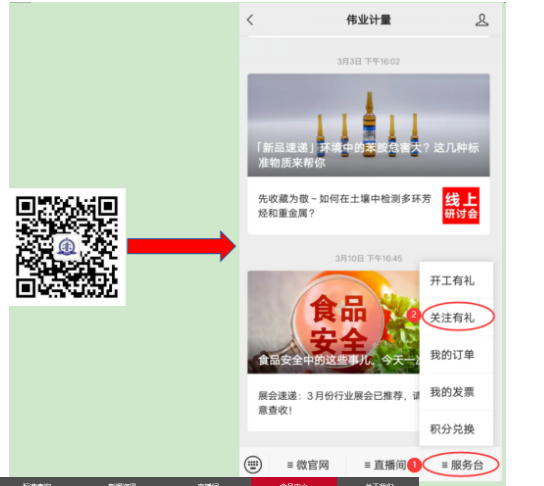Click the red arrow graphic
Viewport: 544px width, 486px height.
click(181, 246)
